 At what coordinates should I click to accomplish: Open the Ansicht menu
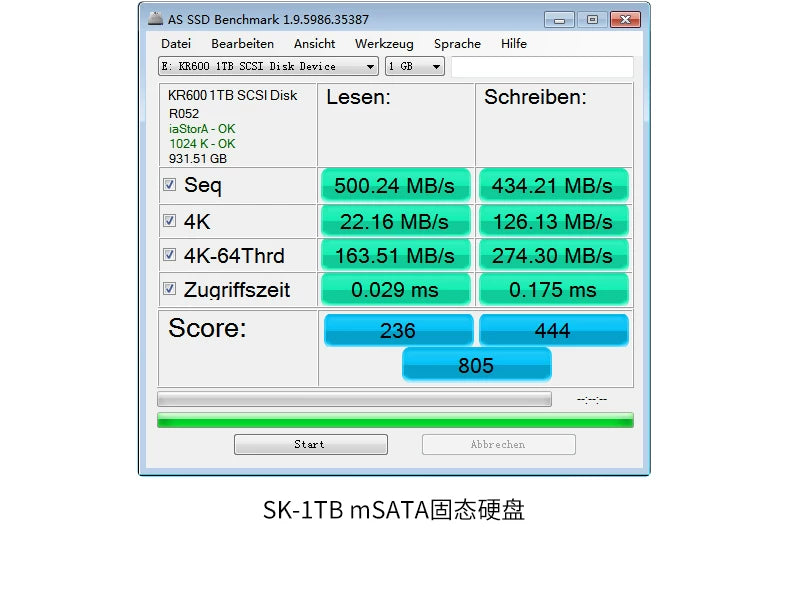coord(314,44)
